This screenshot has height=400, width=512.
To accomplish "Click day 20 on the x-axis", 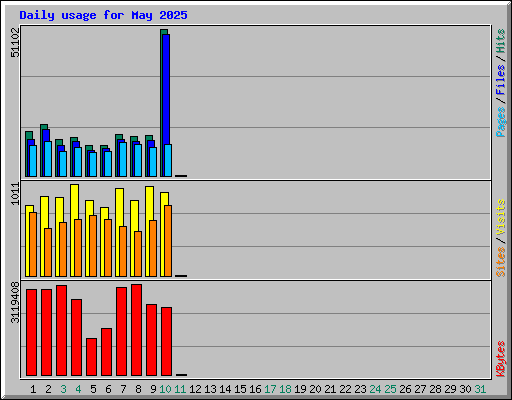I will point(315,389).
